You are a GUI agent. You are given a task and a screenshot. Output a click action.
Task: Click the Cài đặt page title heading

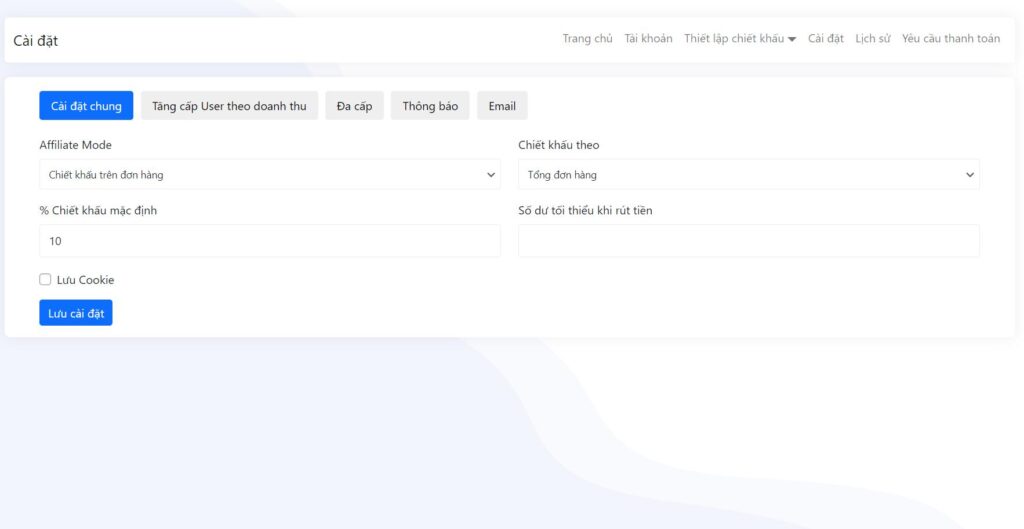[x=36, y=41]
